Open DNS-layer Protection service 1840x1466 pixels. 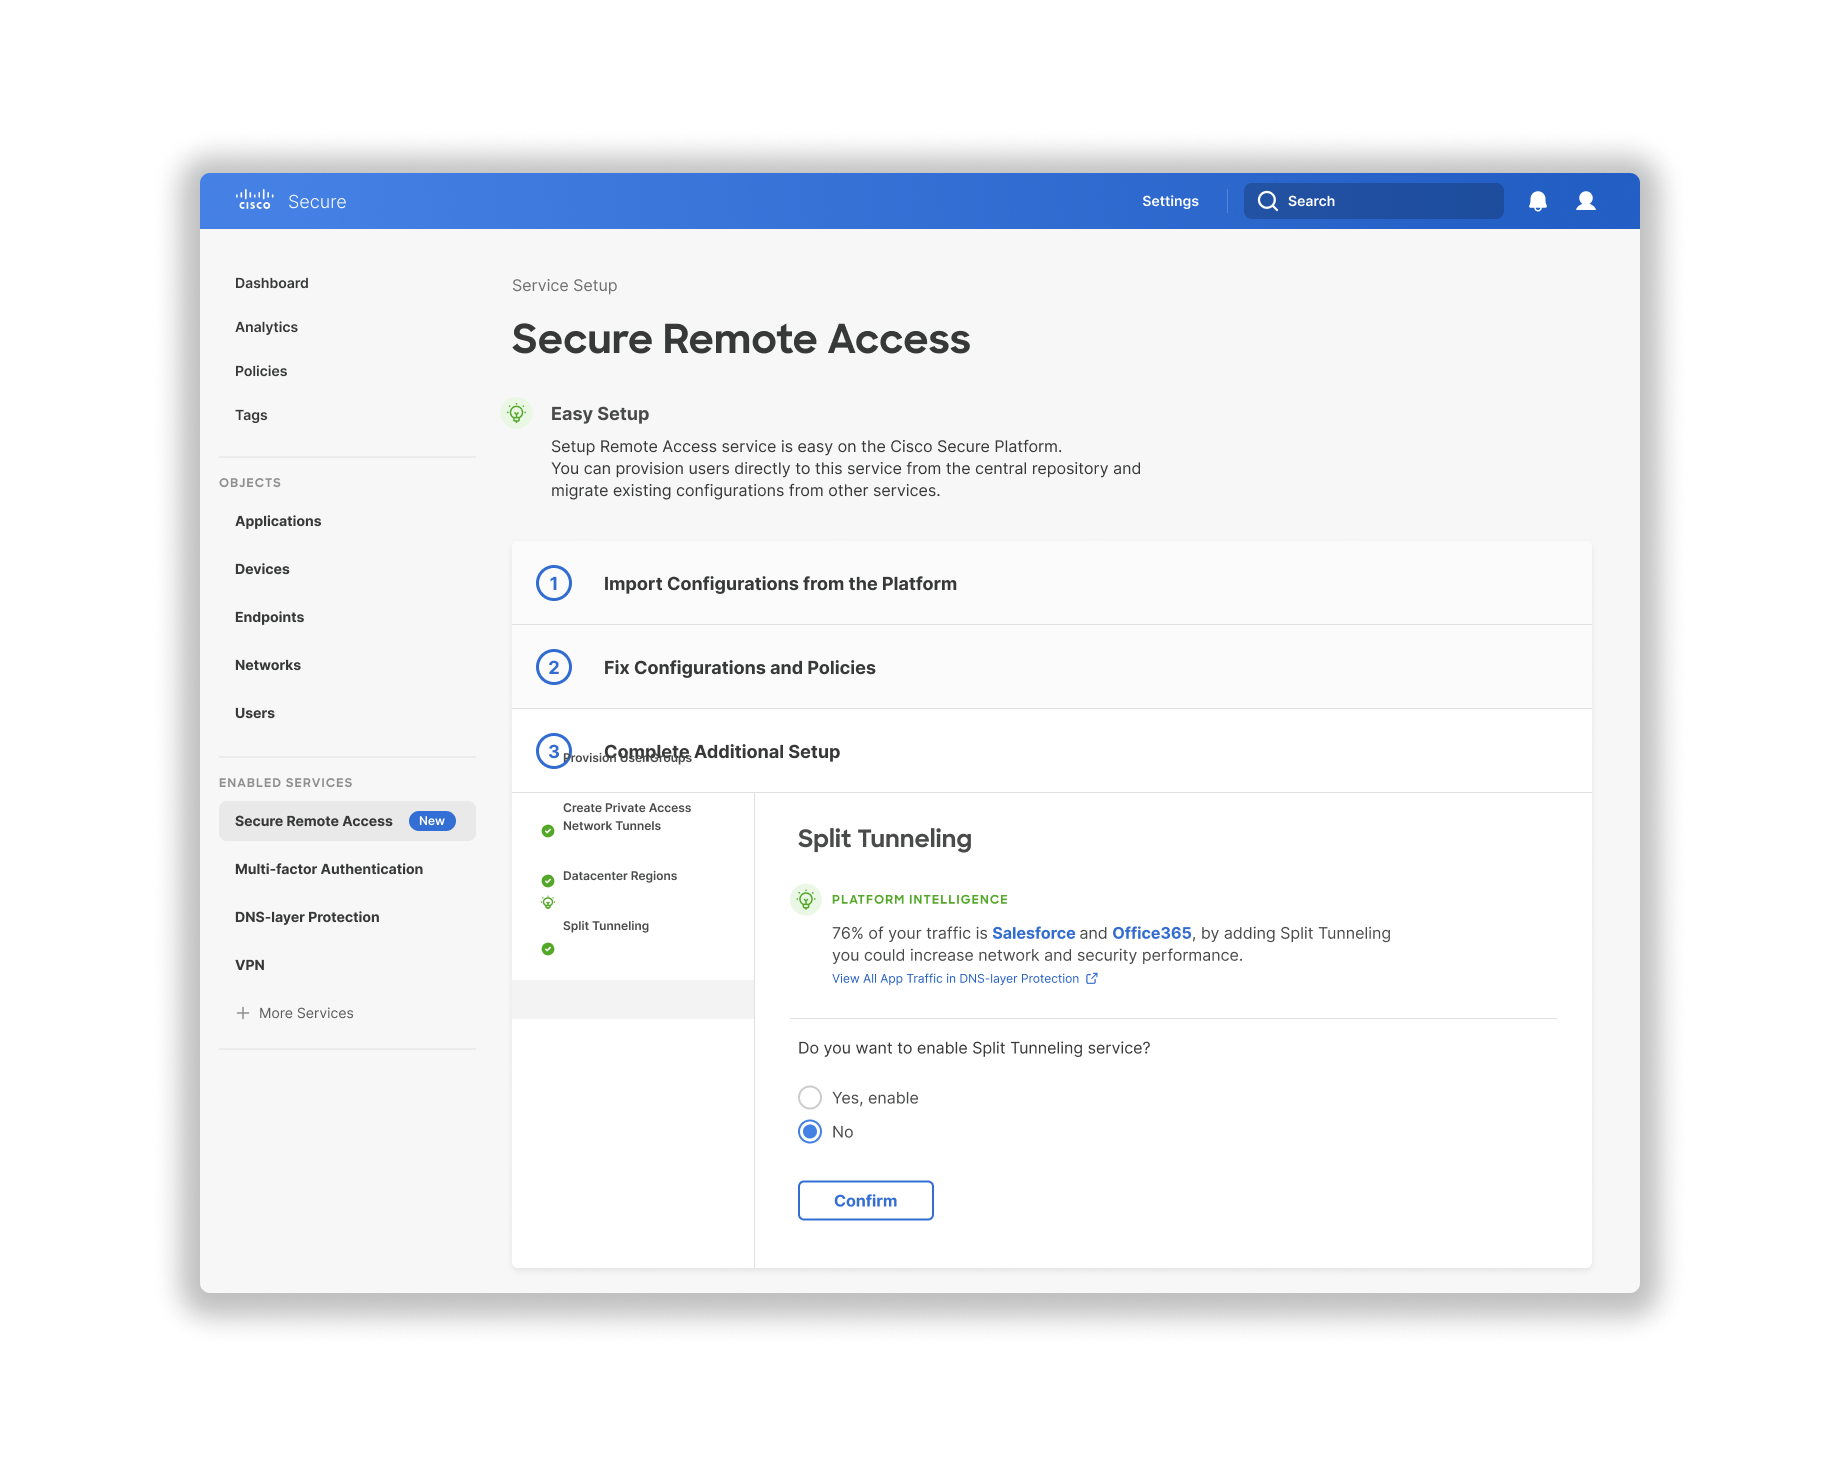tap(307, 917)
